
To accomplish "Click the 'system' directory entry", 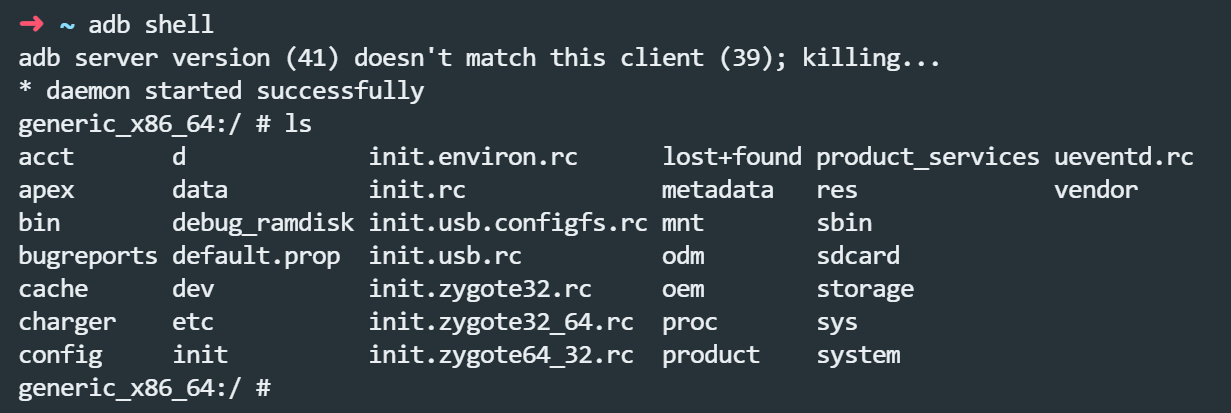I will click(858, 354).
